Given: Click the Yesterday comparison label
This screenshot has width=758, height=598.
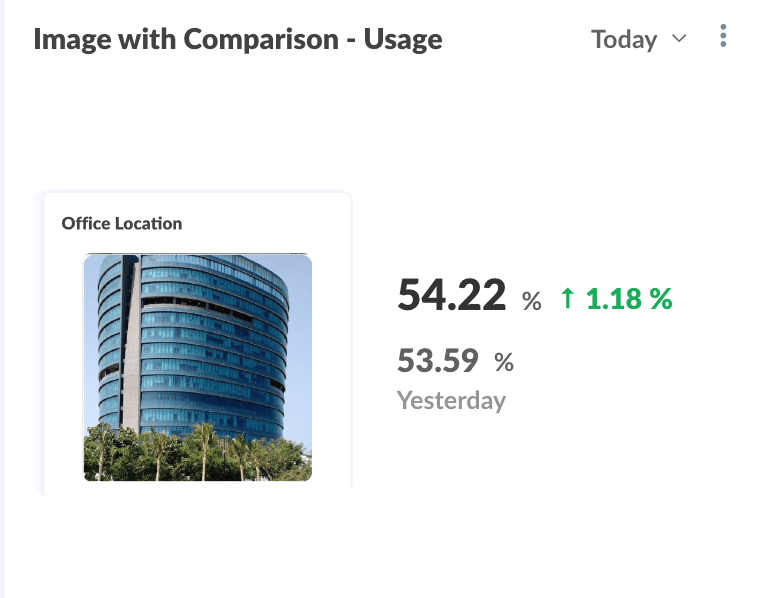Looking at the screenshot, I should pyautogui.click(x=452, y=401).
